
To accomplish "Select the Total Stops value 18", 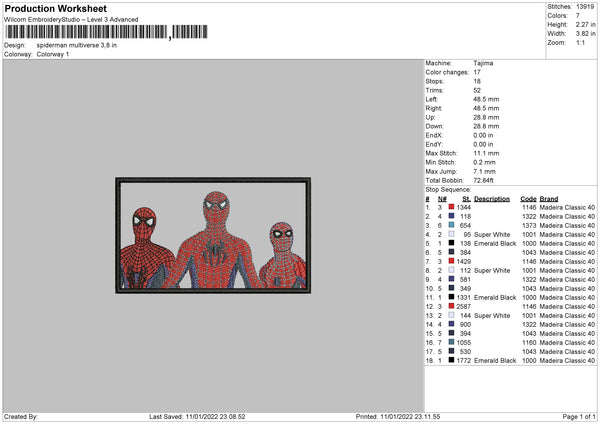I will (477, 81).
